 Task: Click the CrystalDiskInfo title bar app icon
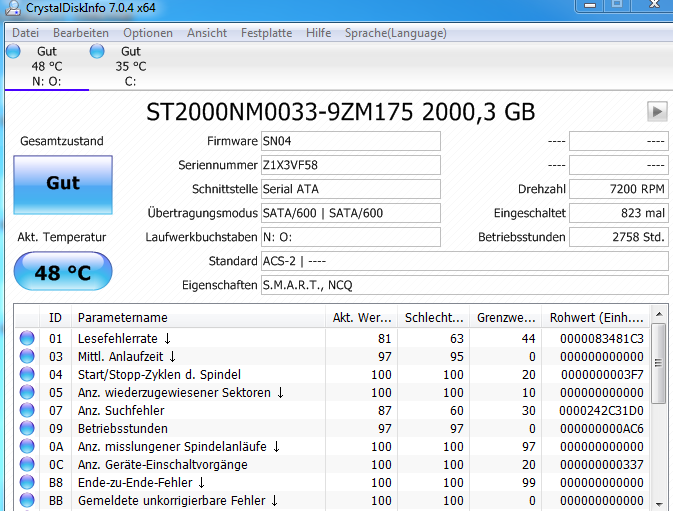pyautogui.click(x=12, y=7)
